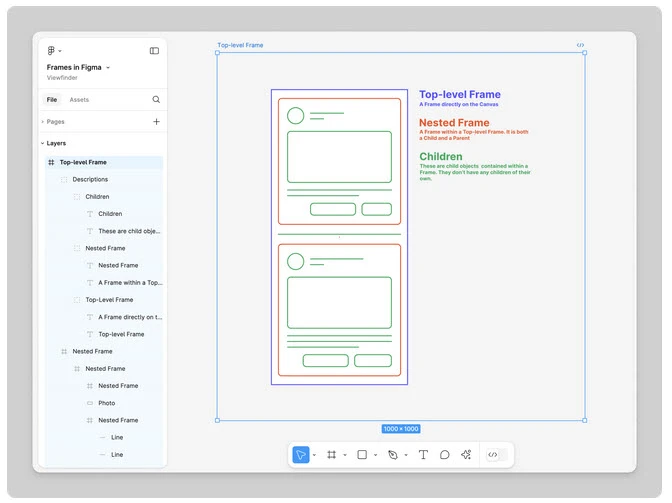
Task: Click Viewfinder project name under title
Action: 62,78
